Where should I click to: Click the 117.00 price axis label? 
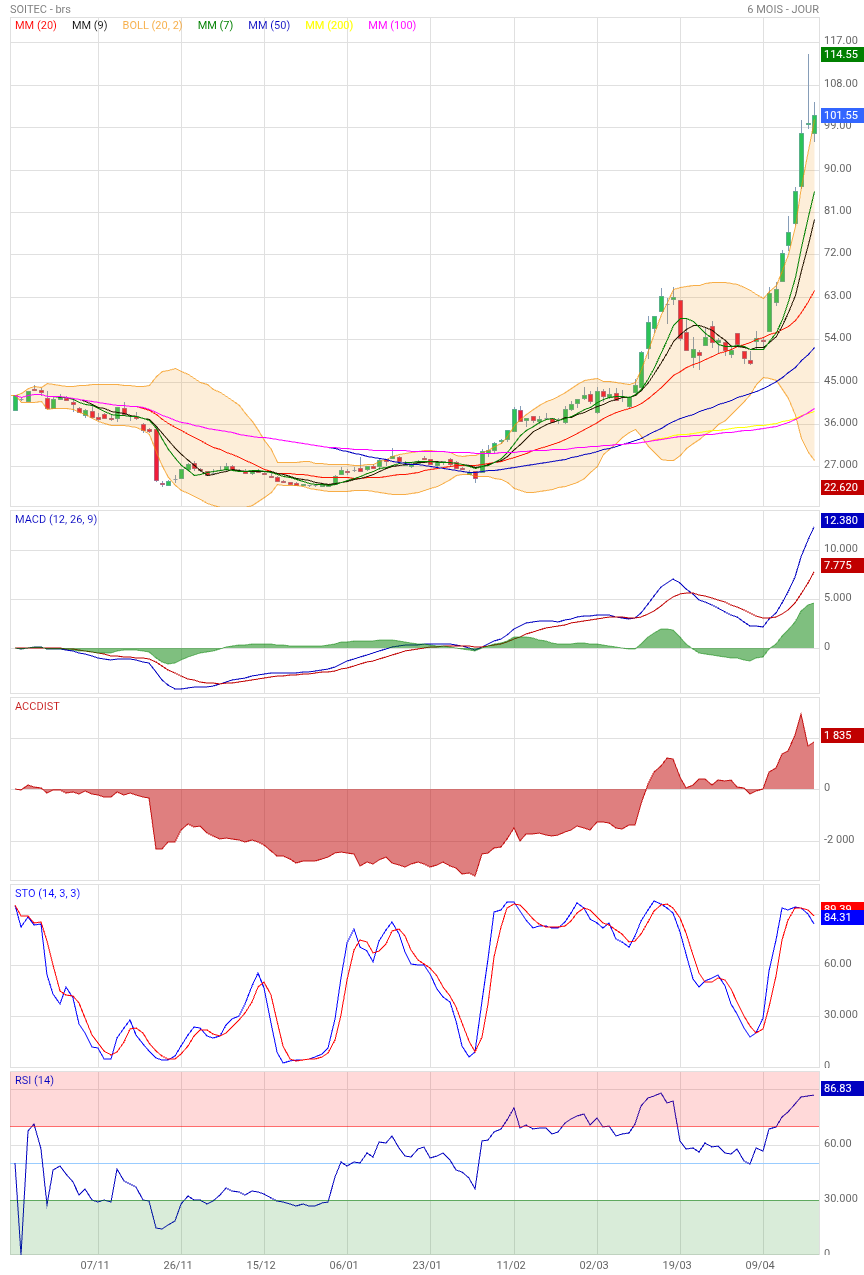[x=840, y=40]
